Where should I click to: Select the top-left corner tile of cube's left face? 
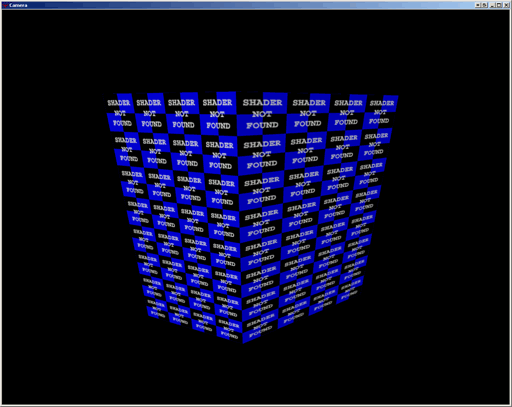coord(119,112)
